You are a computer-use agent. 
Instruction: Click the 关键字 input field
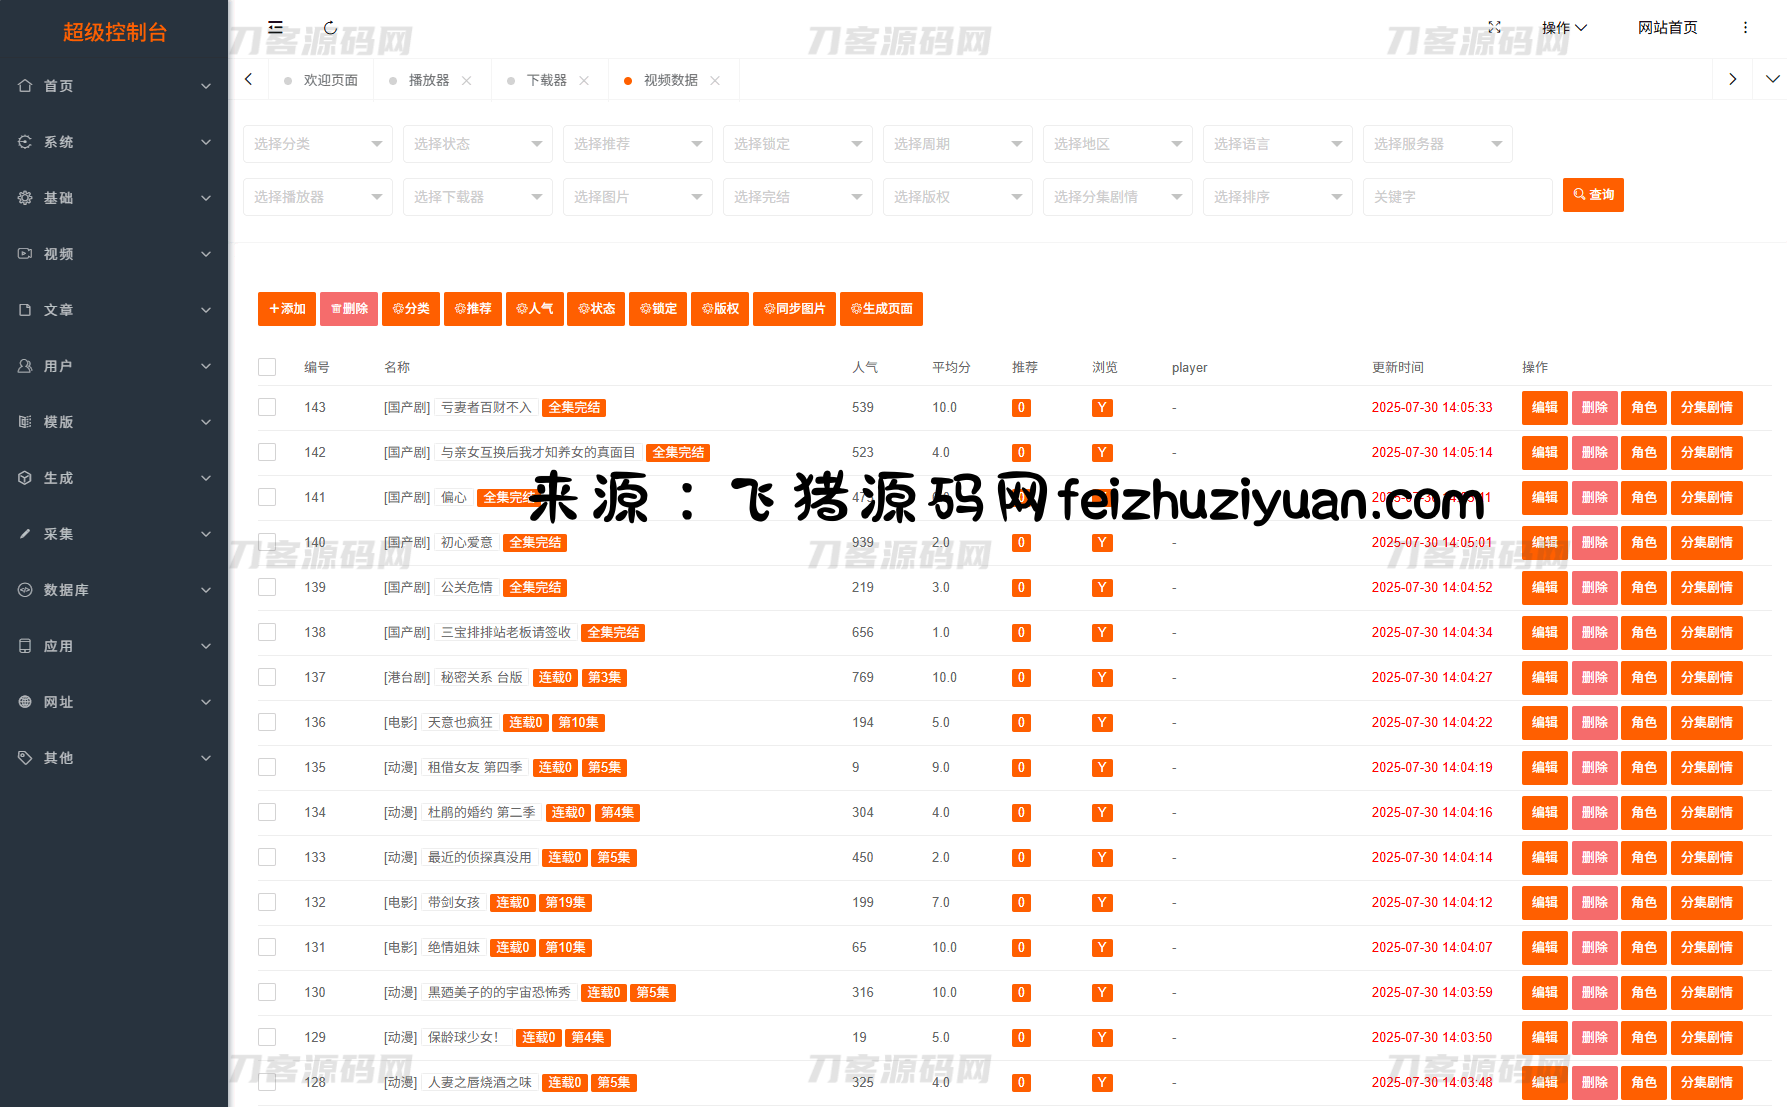[1457, 197]
